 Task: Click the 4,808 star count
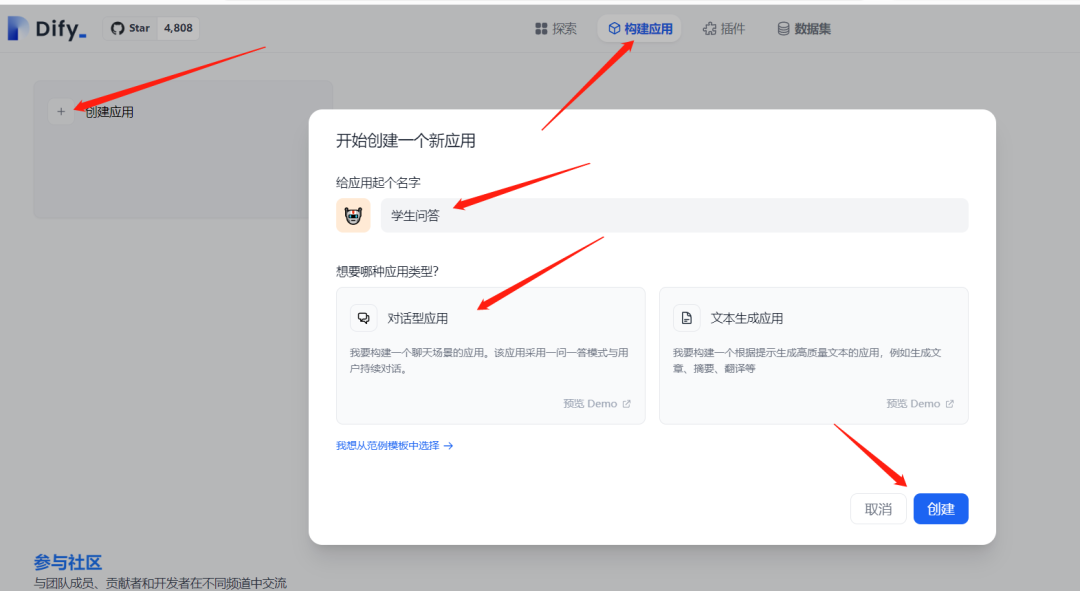[x=178, y=28]
